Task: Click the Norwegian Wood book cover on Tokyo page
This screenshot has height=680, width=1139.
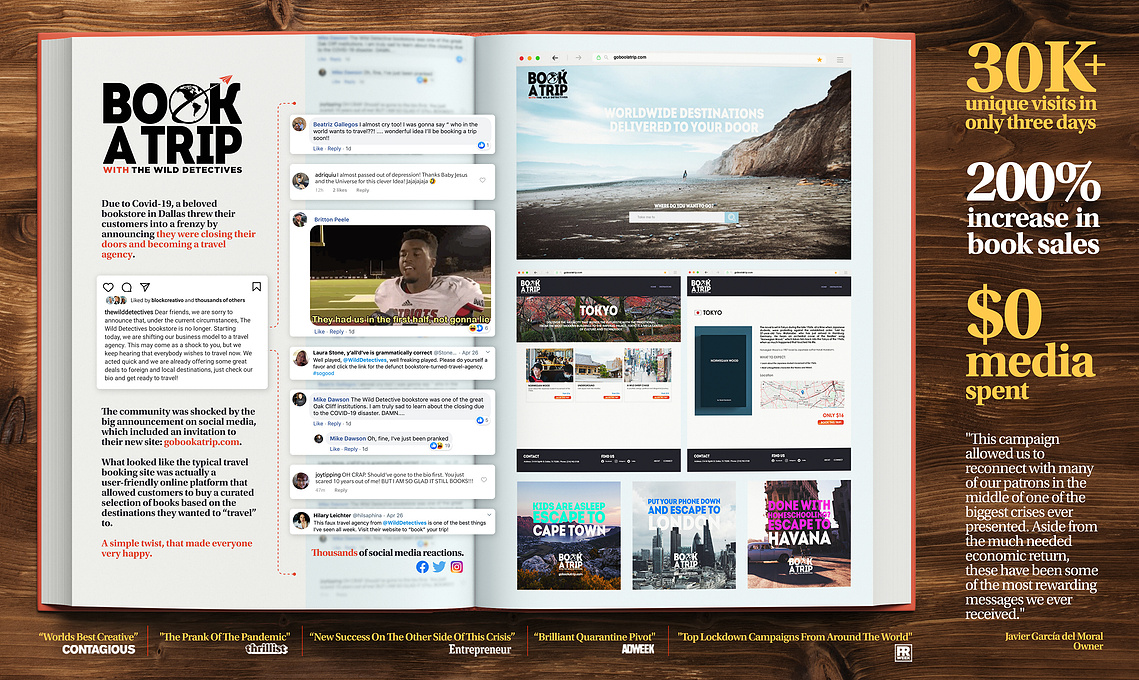Action: [x=723, y=371]
